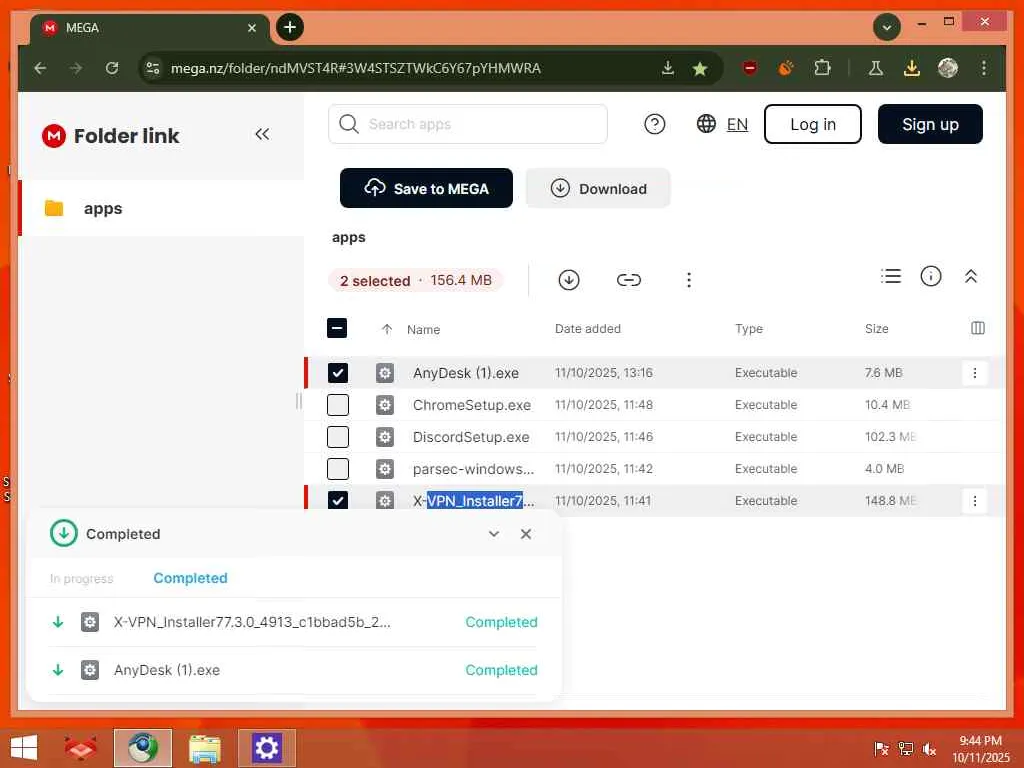This screenshot has width=1024, height=768.
Task: Select completed AnyDesk (1).exe transfer entry
Action: [293, 670]
